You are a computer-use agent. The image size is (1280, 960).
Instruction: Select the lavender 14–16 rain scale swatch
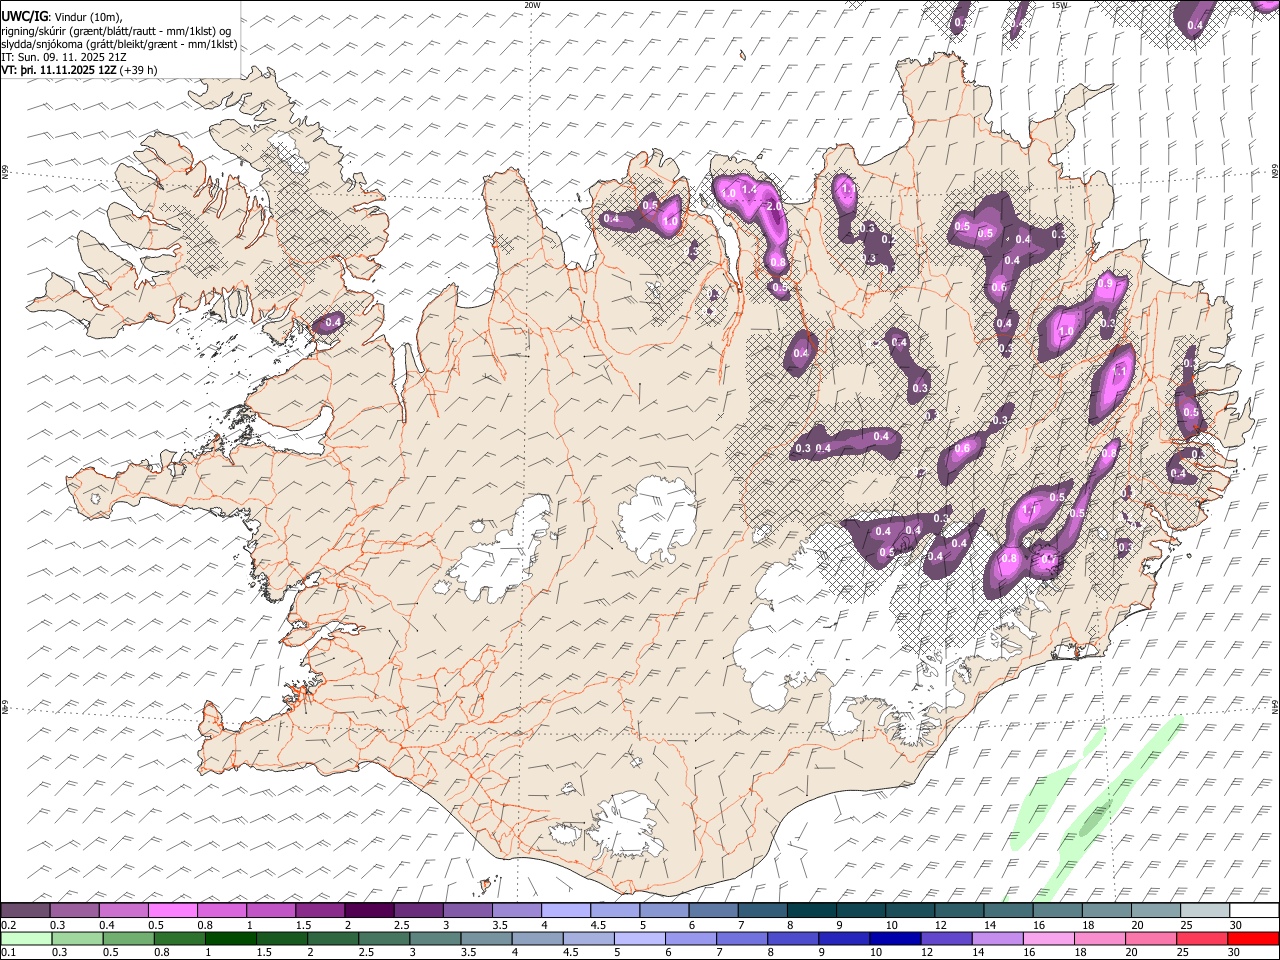tap(998, 938)
